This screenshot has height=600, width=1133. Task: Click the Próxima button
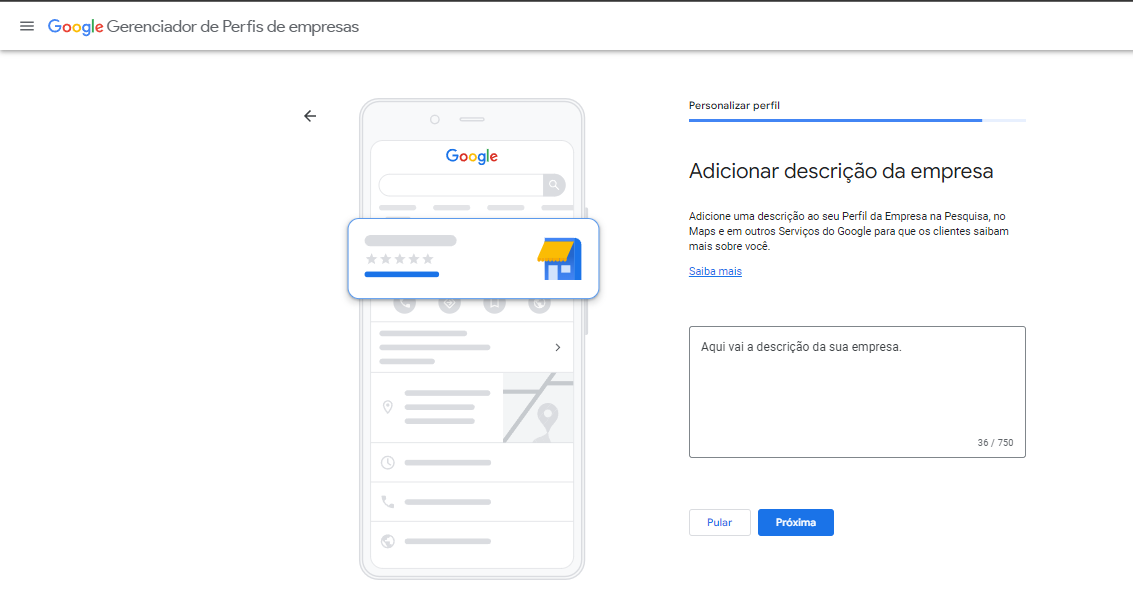coord(796,522)
